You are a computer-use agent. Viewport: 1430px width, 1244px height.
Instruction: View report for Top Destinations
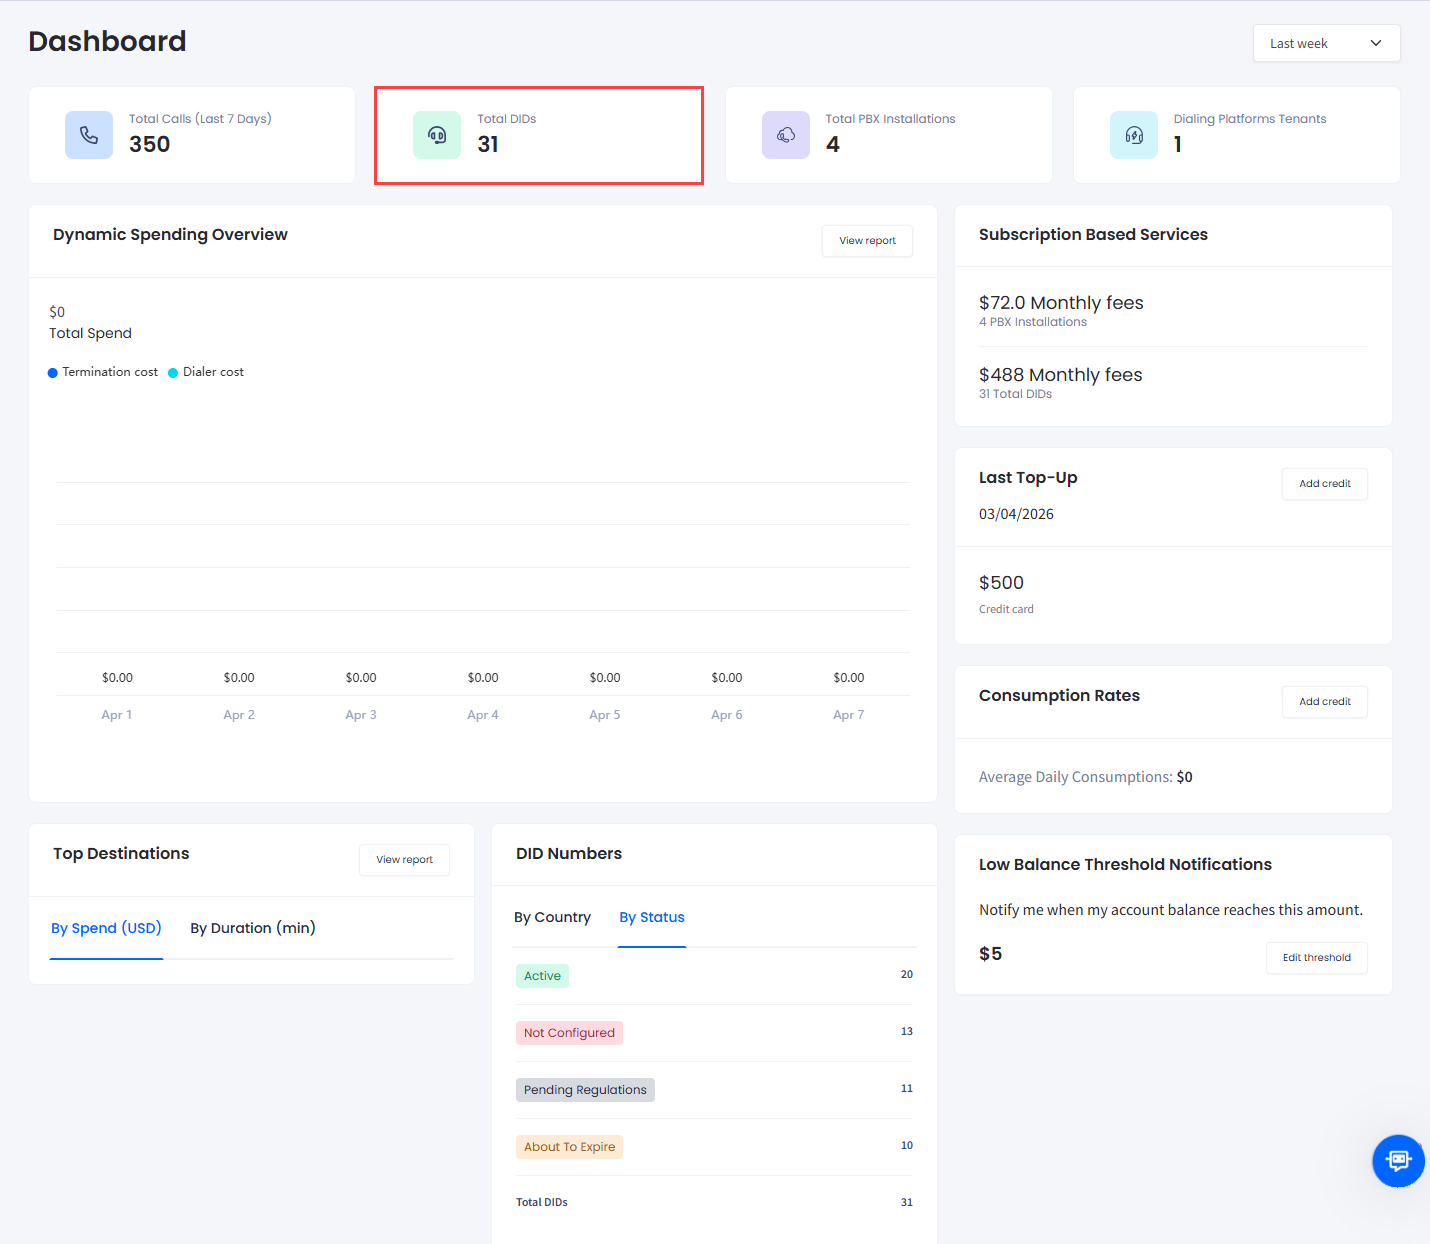[x=404, y=860]
